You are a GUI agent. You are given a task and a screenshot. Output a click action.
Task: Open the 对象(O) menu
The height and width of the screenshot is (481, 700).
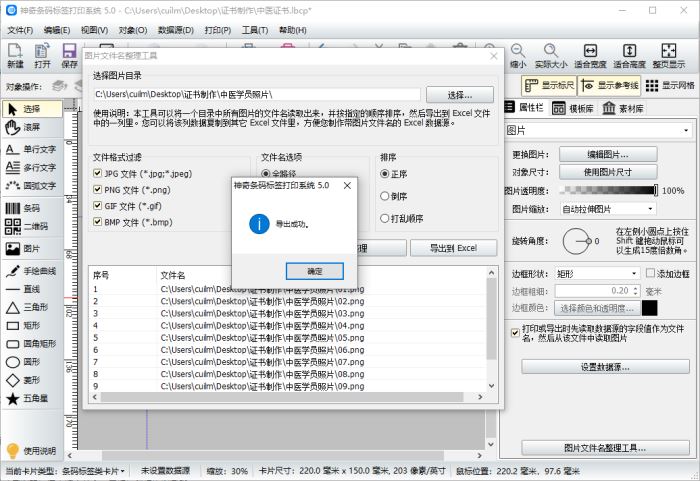133,30
